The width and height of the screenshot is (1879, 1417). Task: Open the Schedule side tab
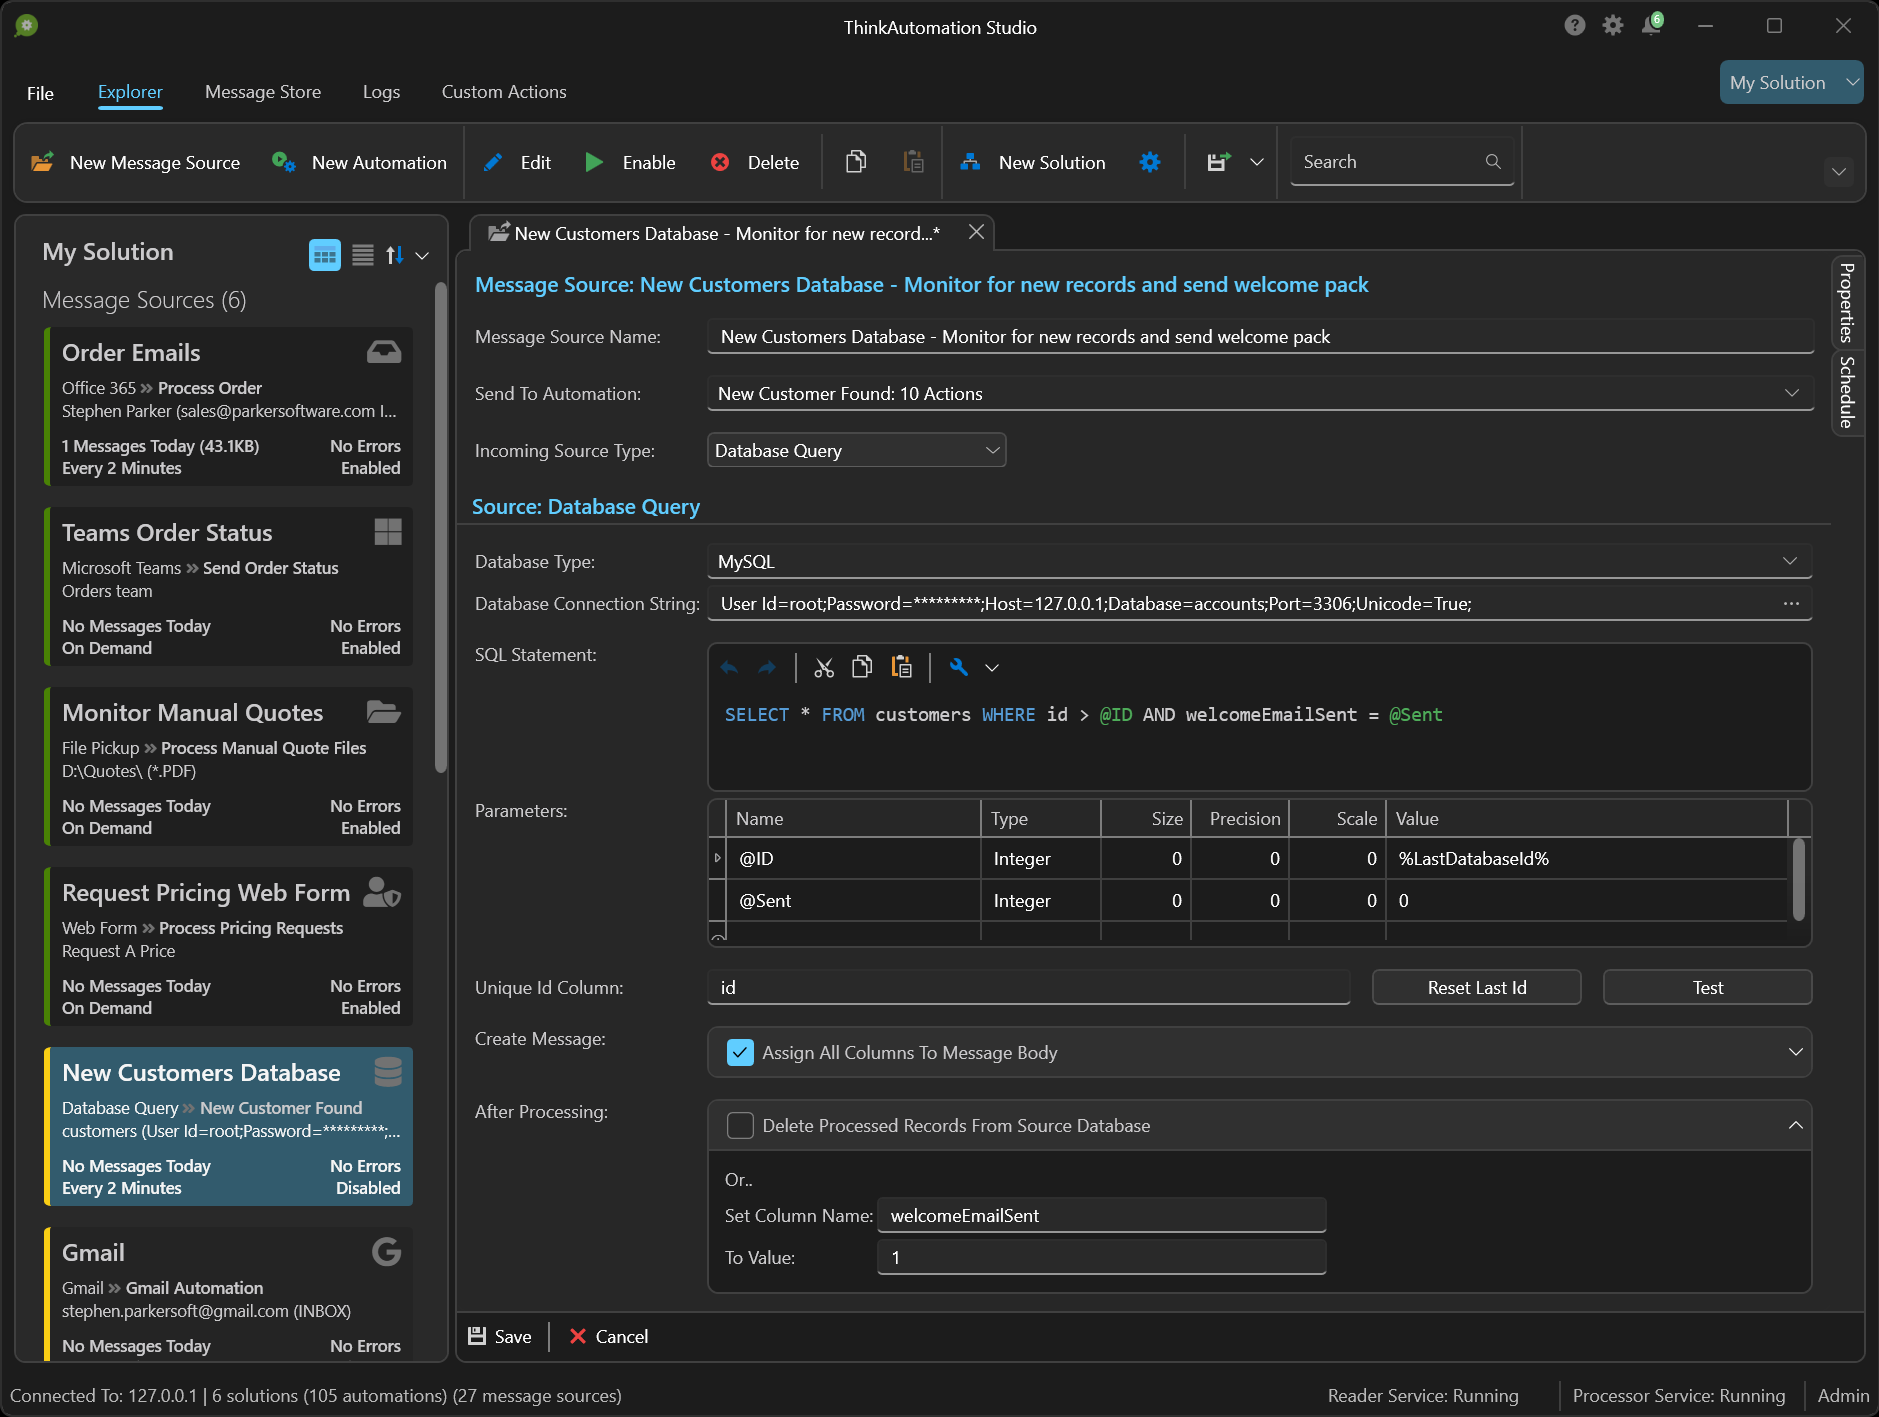1847,392
